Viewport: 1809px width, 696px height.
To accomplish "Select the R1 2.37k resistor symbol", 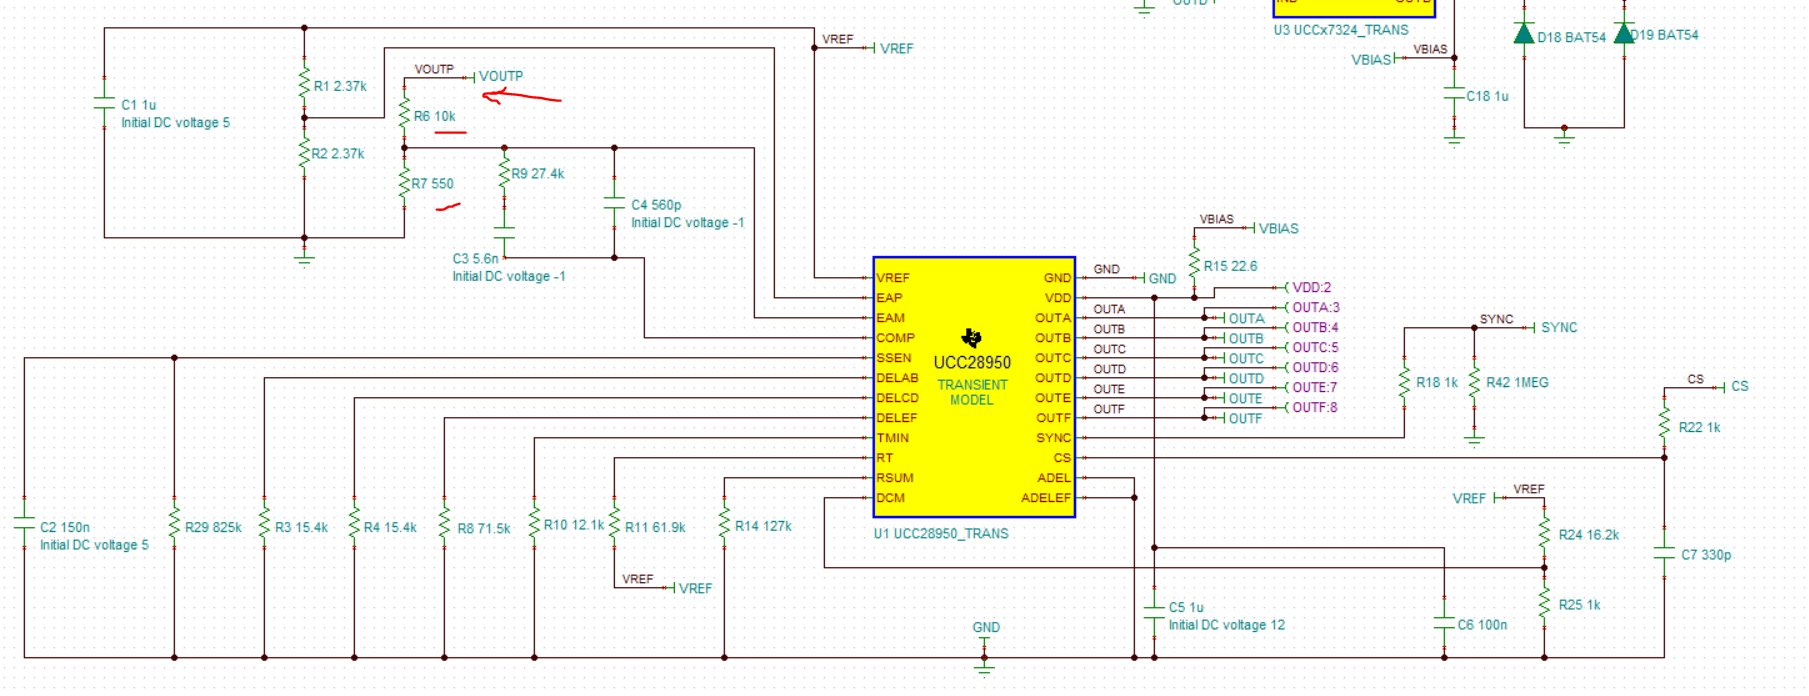I will click(x=304, y=83).
